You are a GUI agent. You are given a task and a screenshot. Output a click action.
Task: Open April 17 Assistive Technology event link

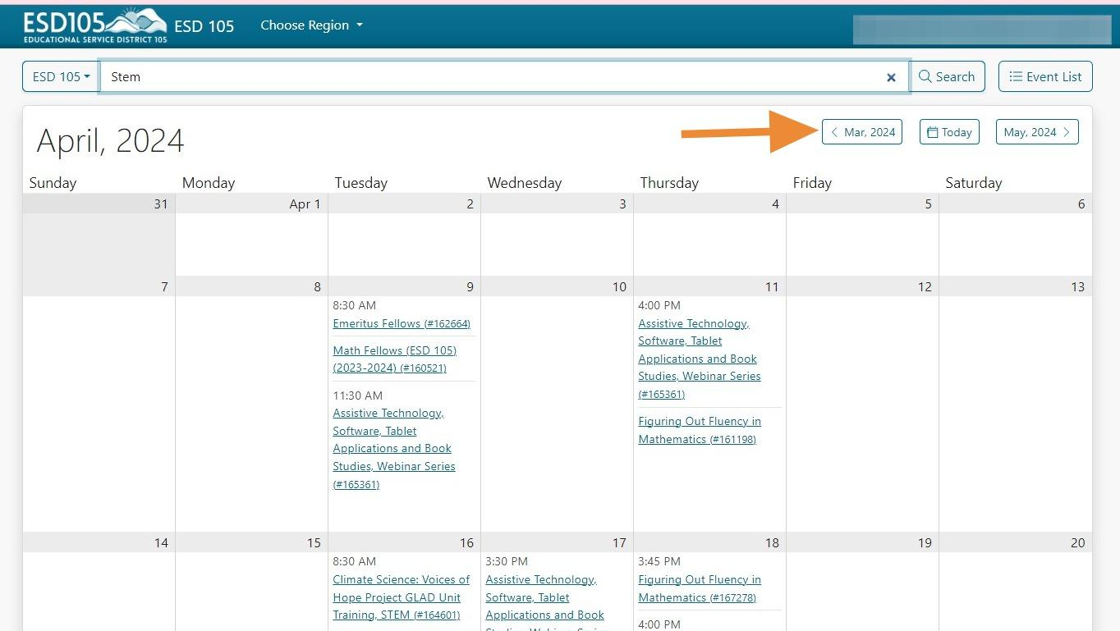coord(544,597)
